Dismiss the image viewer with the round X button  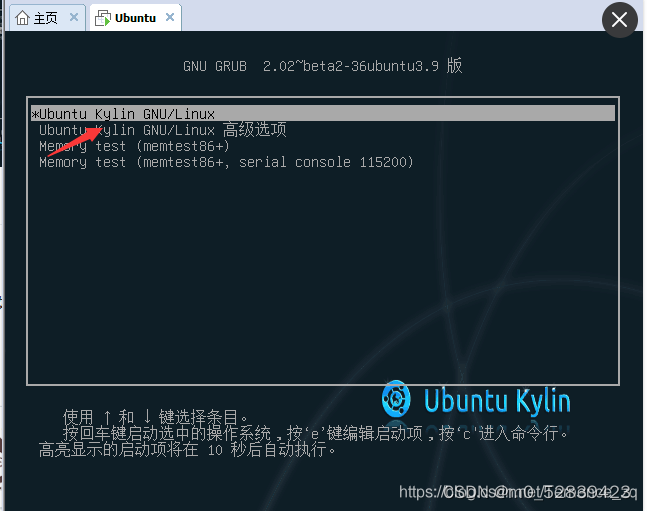[x=620, y=20]
